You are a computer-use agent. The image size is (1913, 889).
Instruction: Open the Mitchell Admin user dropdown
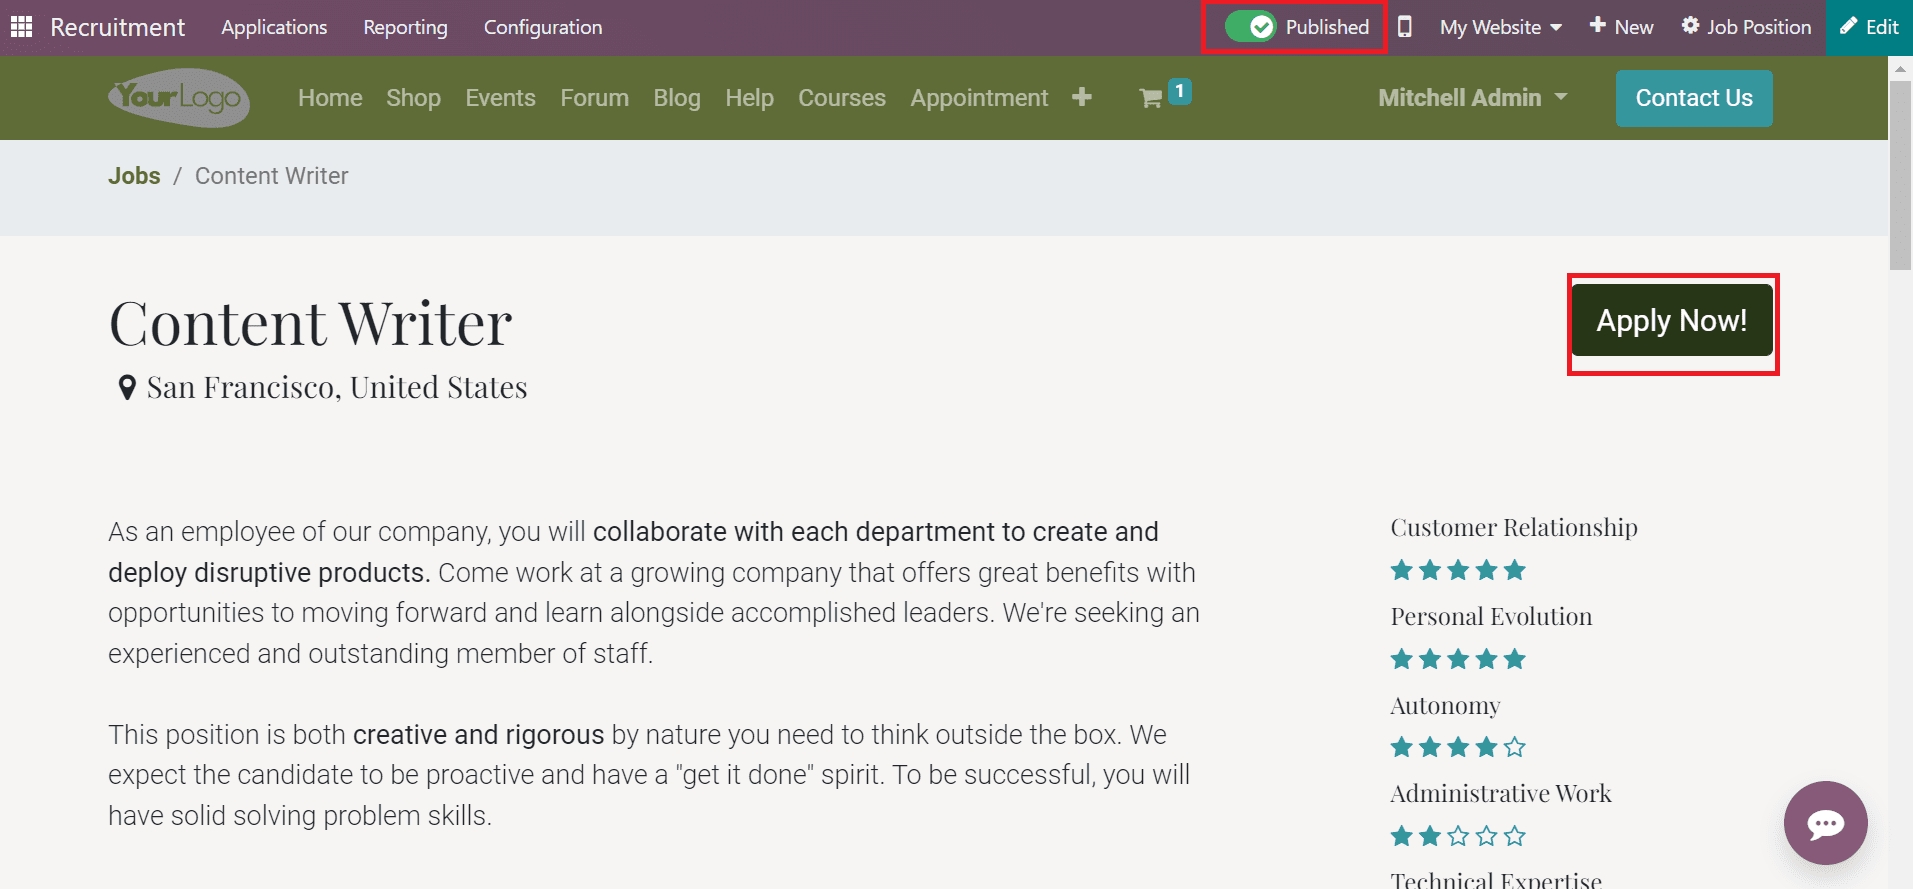[1472, 98]
